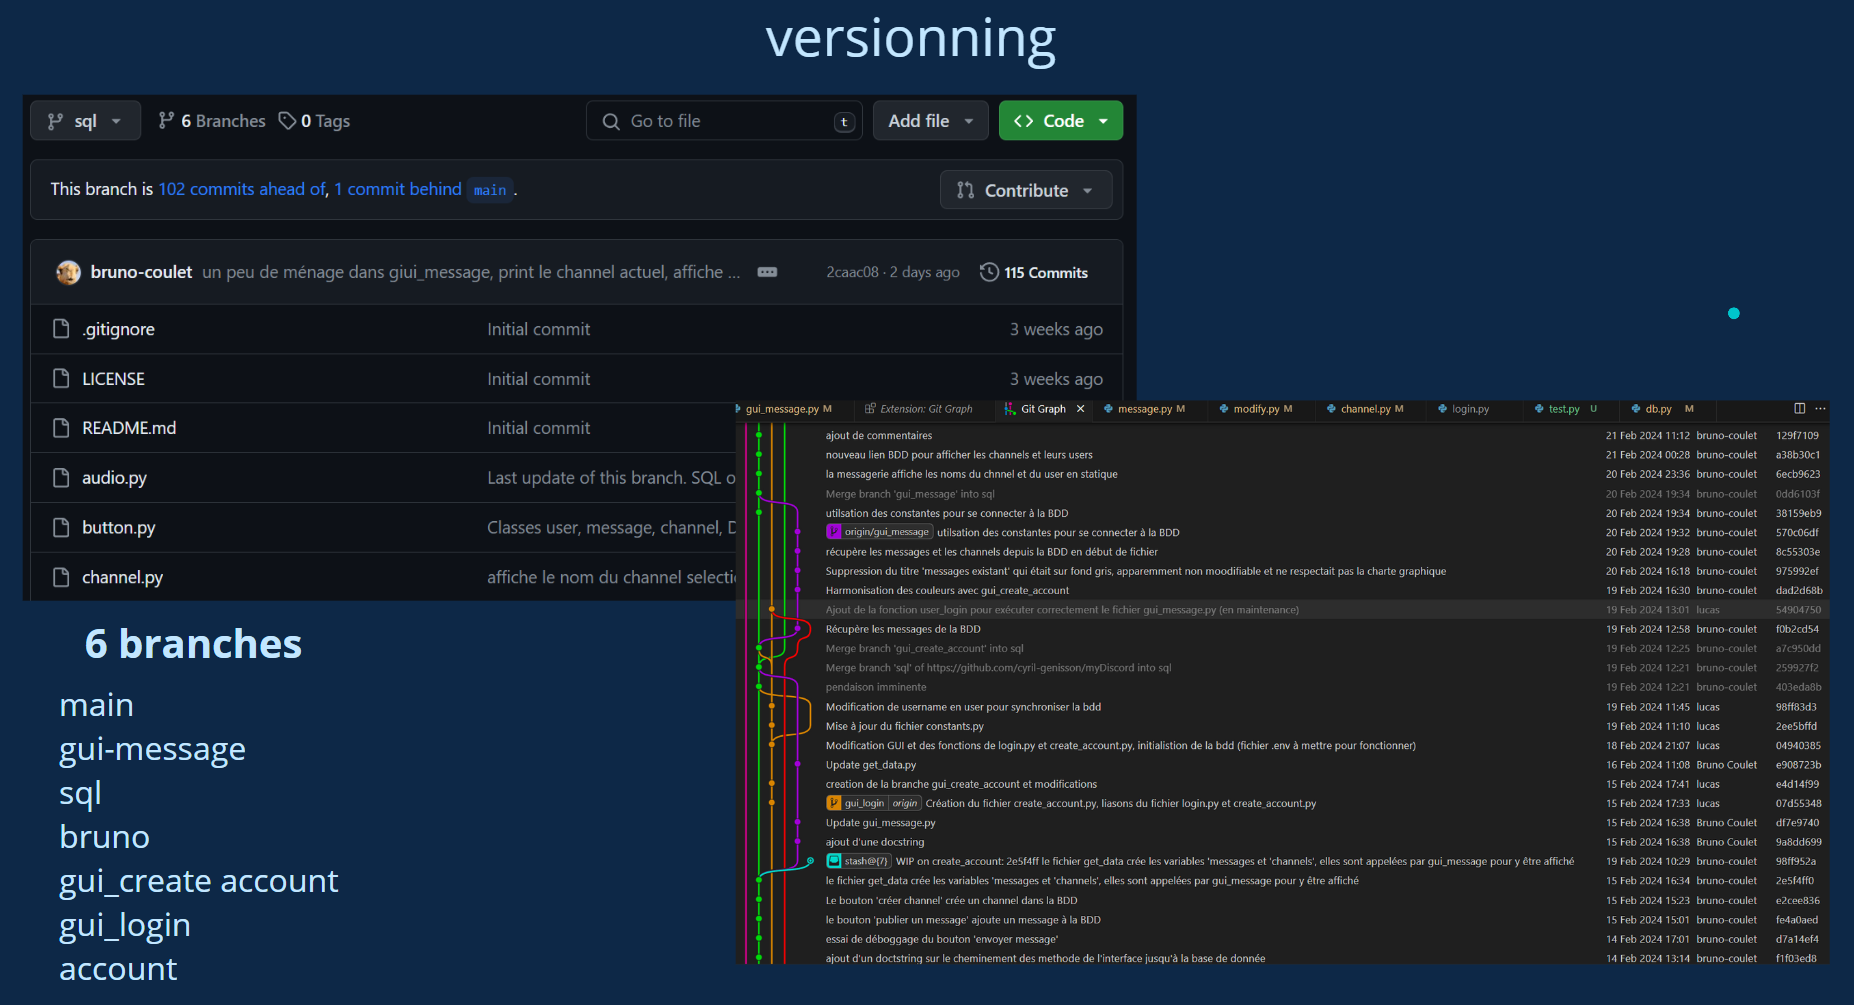The image size is (1854, 1005).
Task: Open the audio.py file
Action: 114,478
